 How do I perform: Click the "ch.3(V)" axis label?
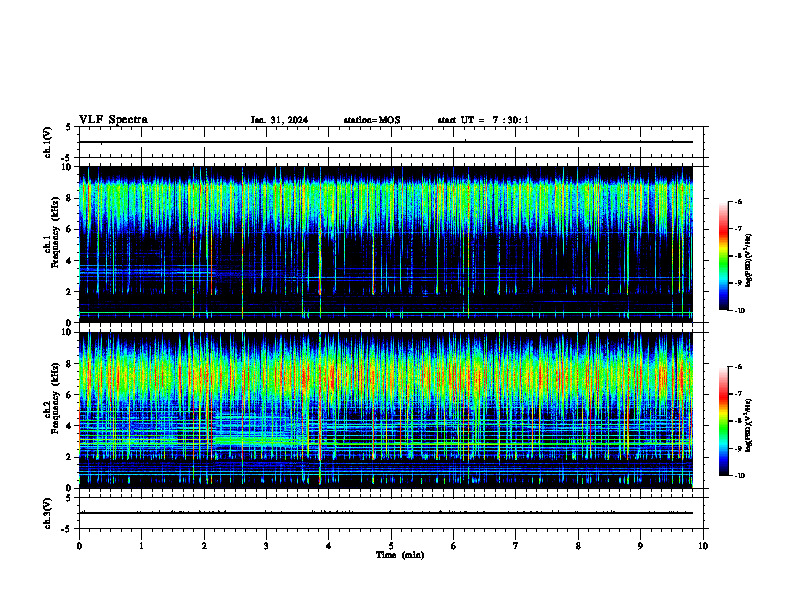pos(47,513)
